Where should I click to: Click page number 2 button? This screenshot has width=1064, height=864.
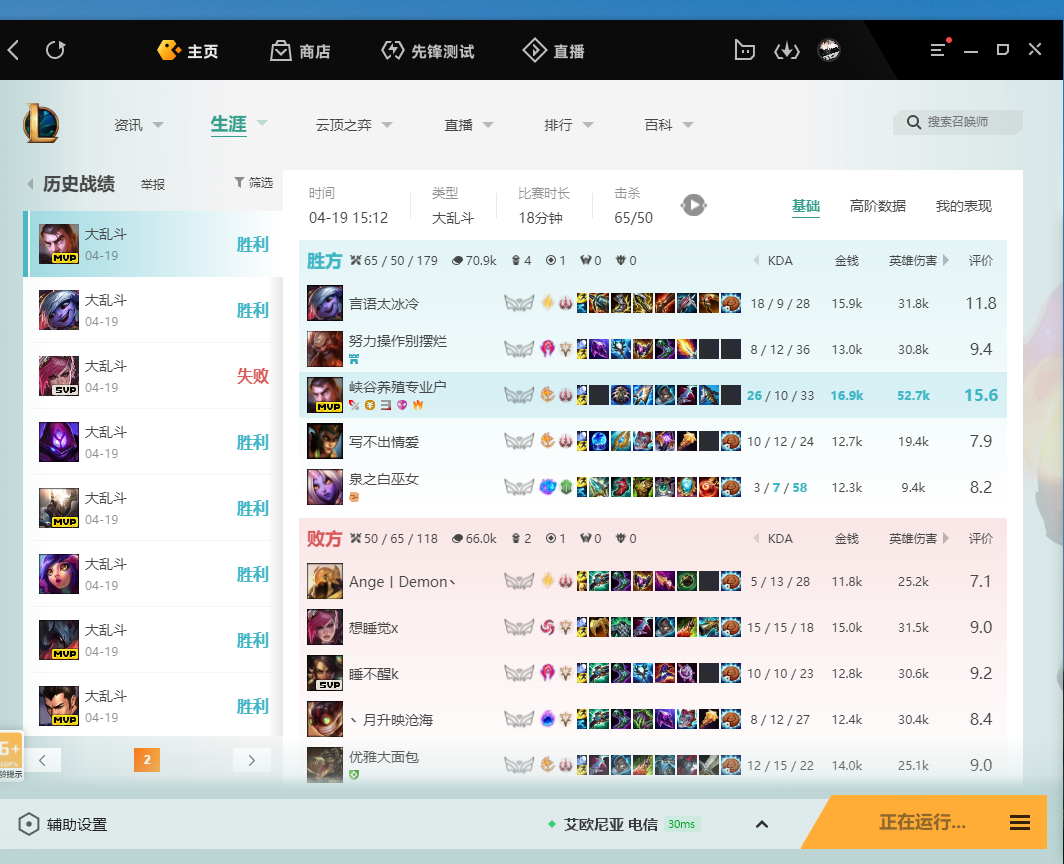(x=147, y=760)
